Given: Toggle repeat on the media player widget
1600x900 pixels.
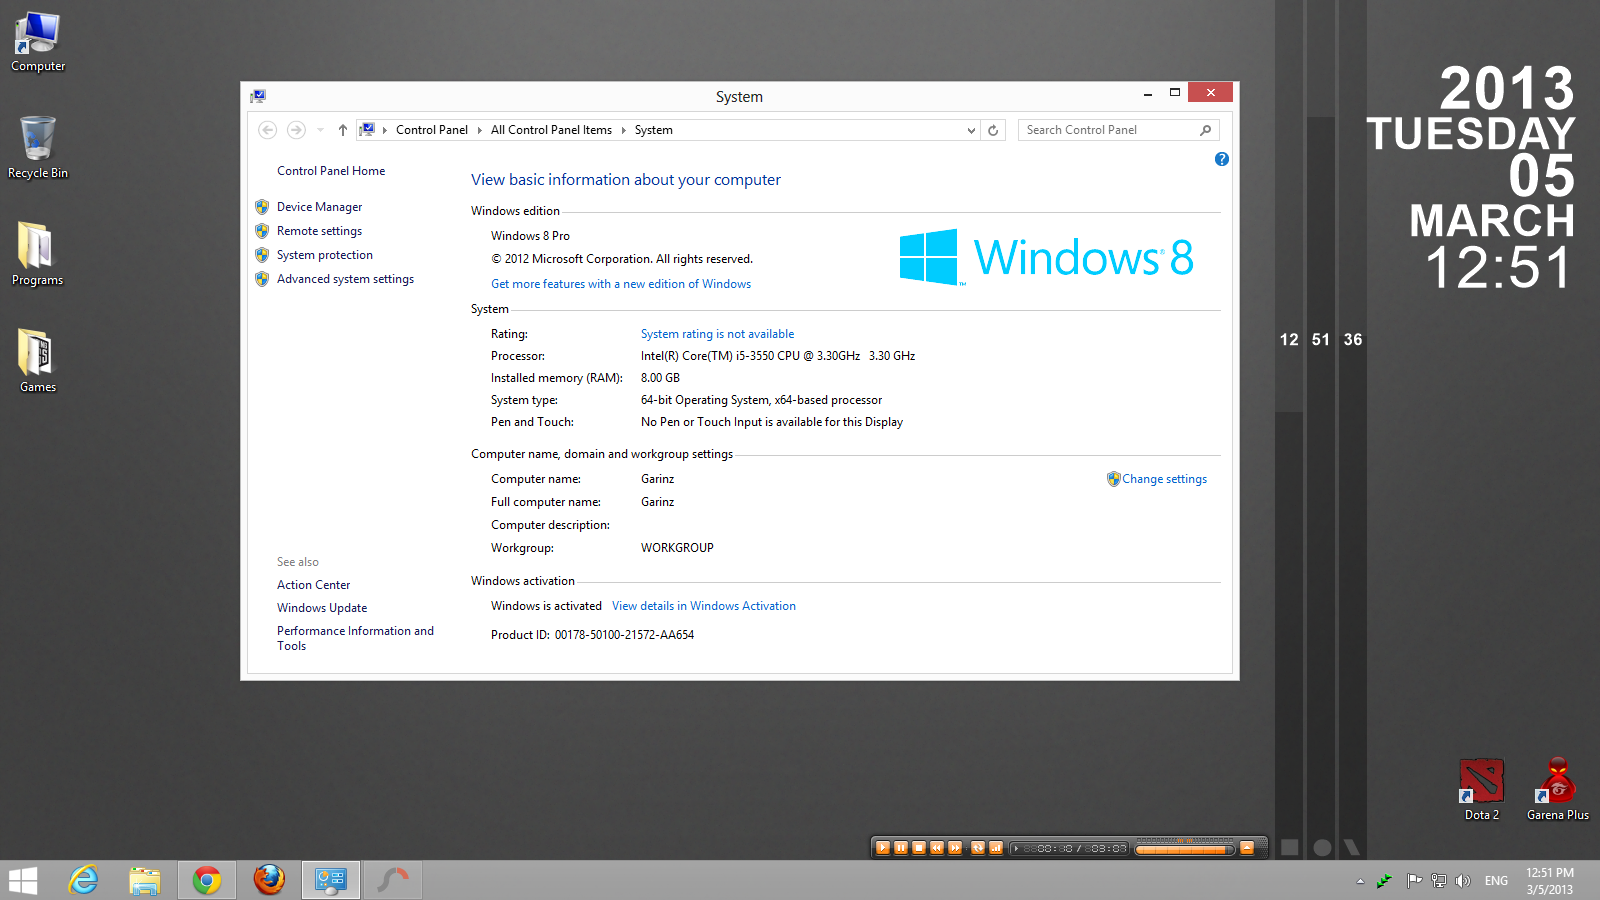Looking at the screenshot, I should pyautogui.click(x=977, y=848).
